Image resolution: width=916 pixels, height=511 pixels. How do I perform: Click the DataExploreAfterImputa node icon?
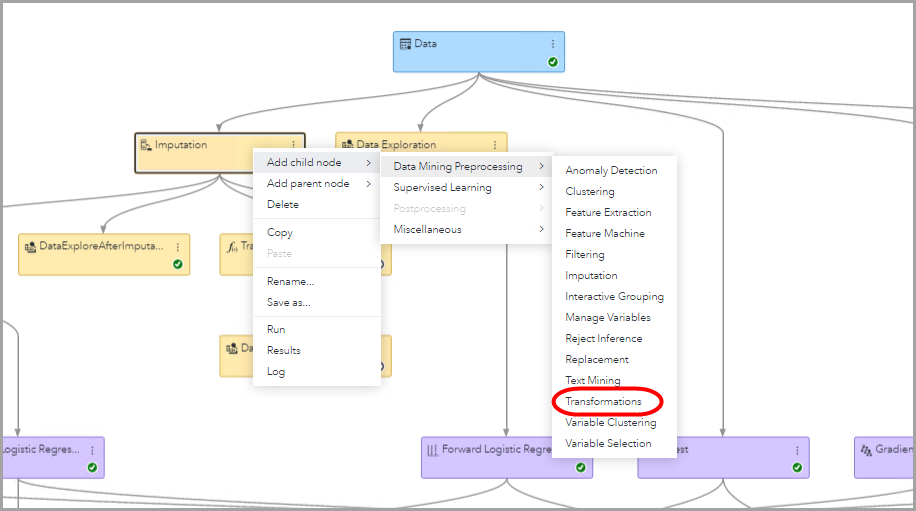pos(30,247)
